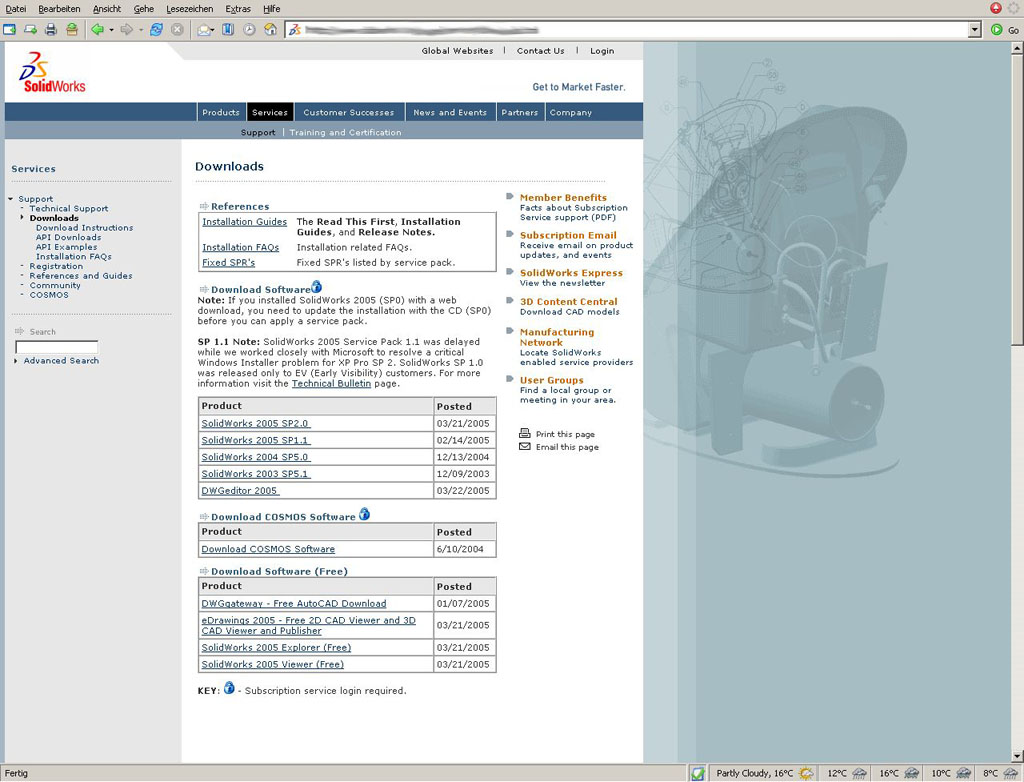Click the 3D Content Central link
The height and width of the screenshot is (782, 1024).
pos(568,302)
